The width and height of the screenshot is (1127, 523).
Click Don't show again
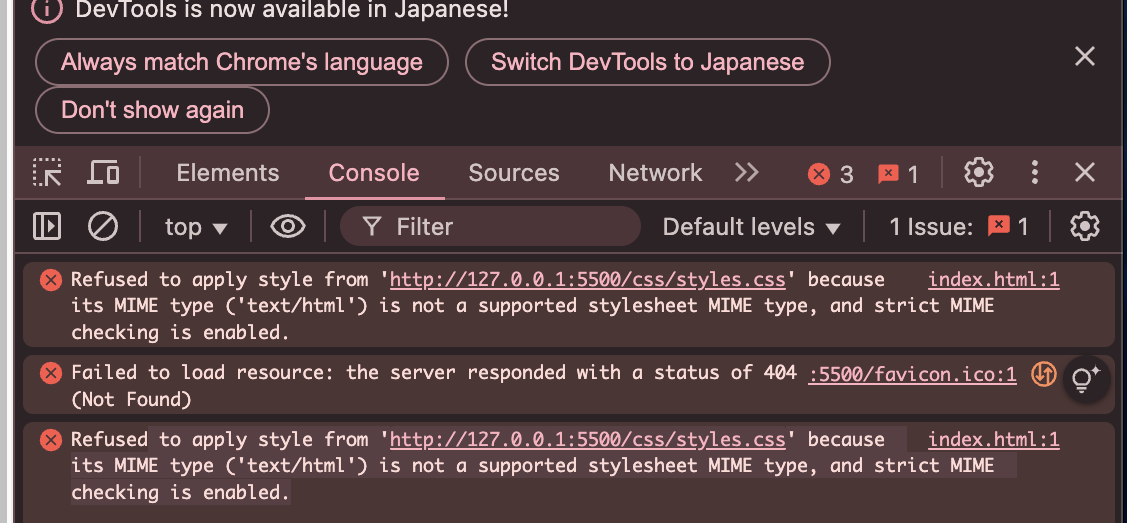(x=152, y=110)
